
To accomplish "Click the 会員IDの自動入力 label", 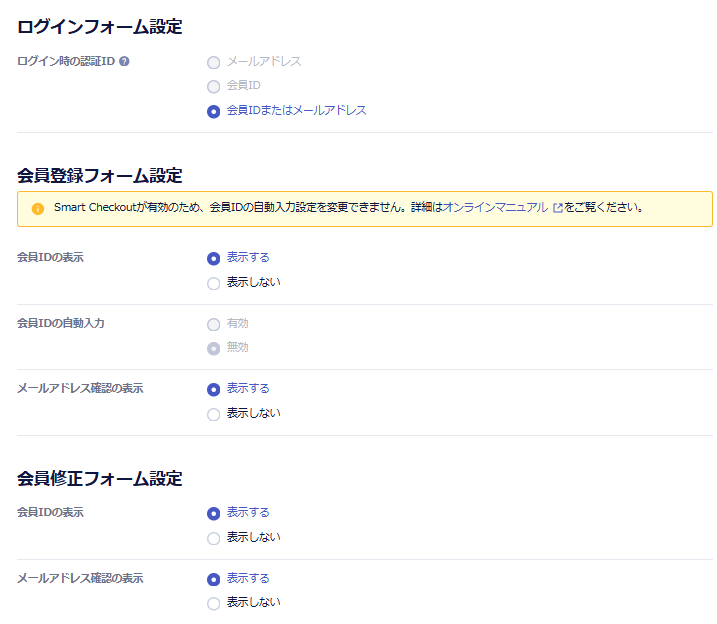I will pos(61,323).
